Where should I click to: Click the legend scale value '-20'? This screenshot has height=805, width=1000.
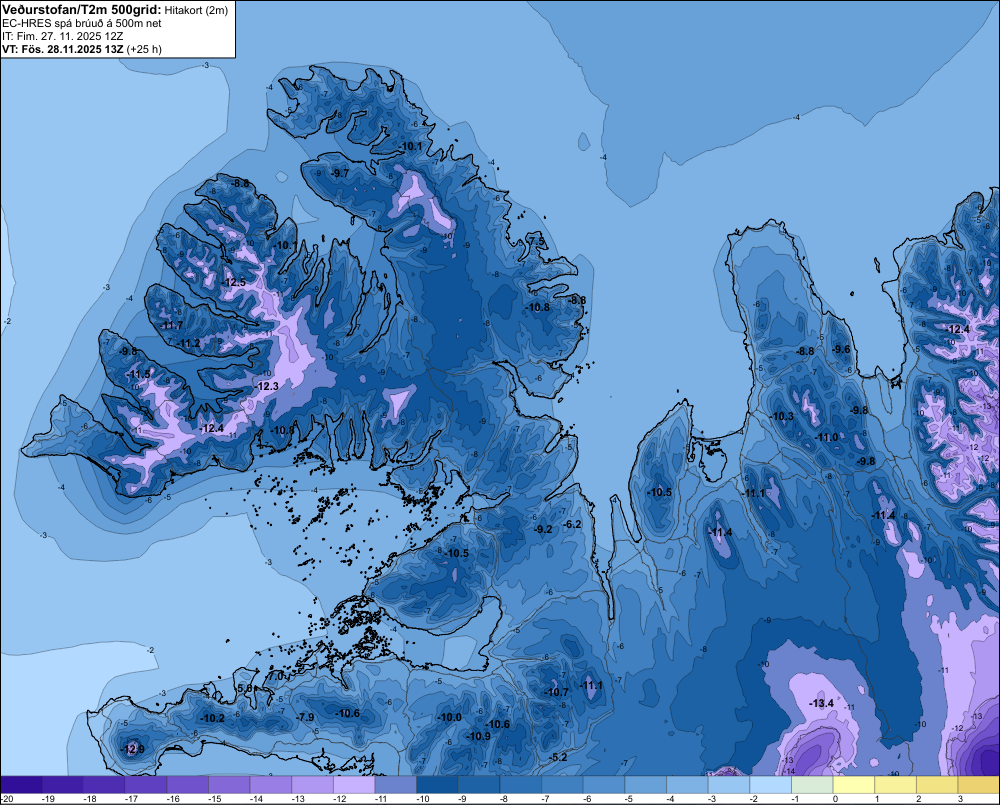click(x=7, y=799)
